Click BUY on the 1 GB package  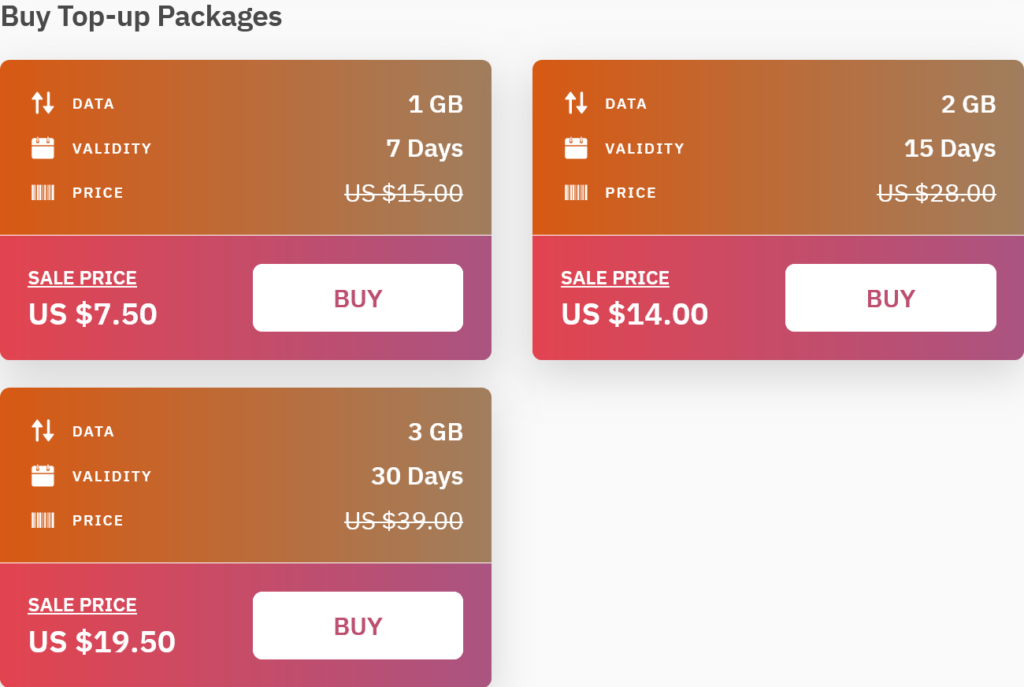[357, 297]
